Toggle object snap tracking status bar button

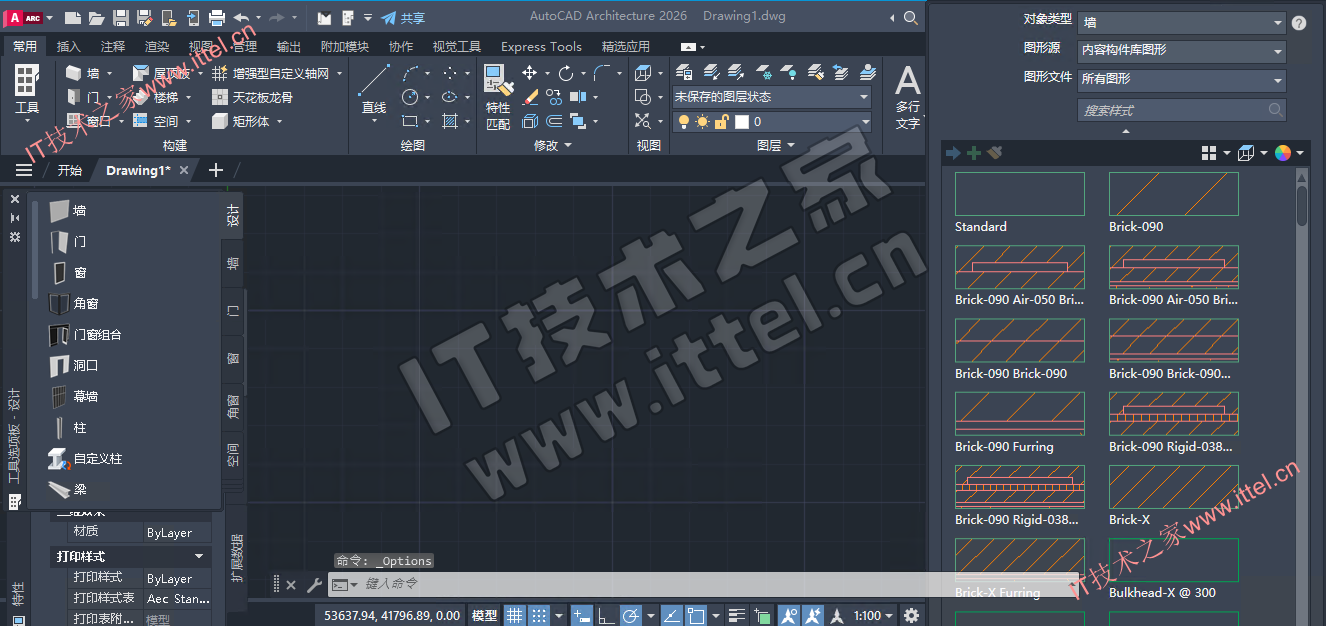pos(673,615)
